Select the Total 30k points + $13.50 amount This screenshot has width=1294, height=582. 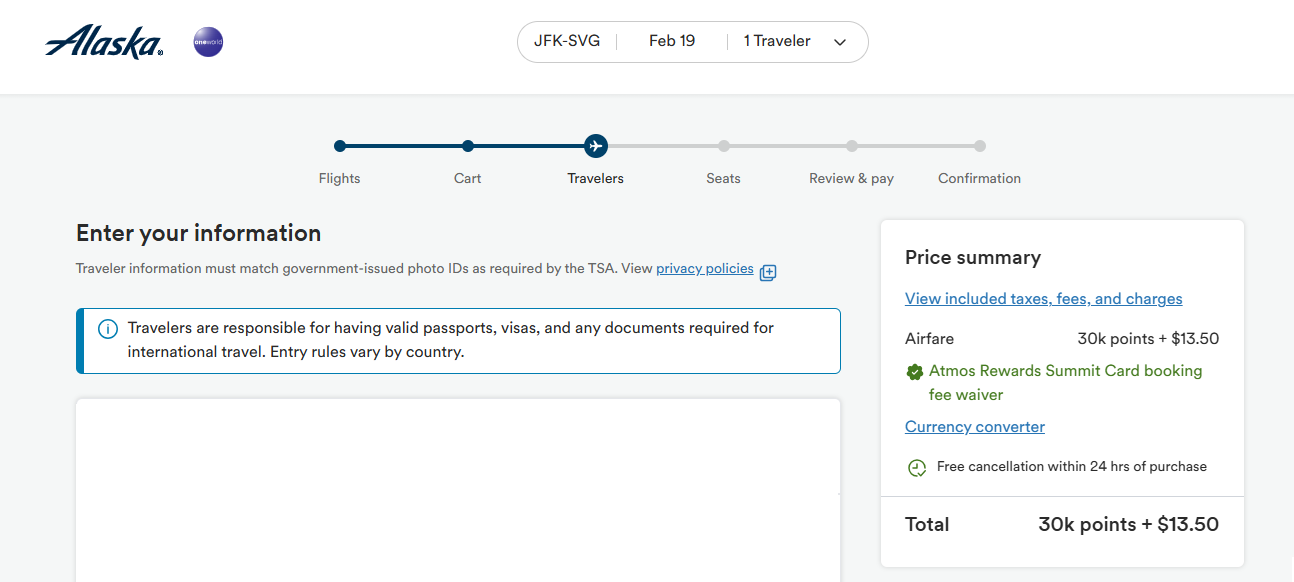pos(1129,524)
